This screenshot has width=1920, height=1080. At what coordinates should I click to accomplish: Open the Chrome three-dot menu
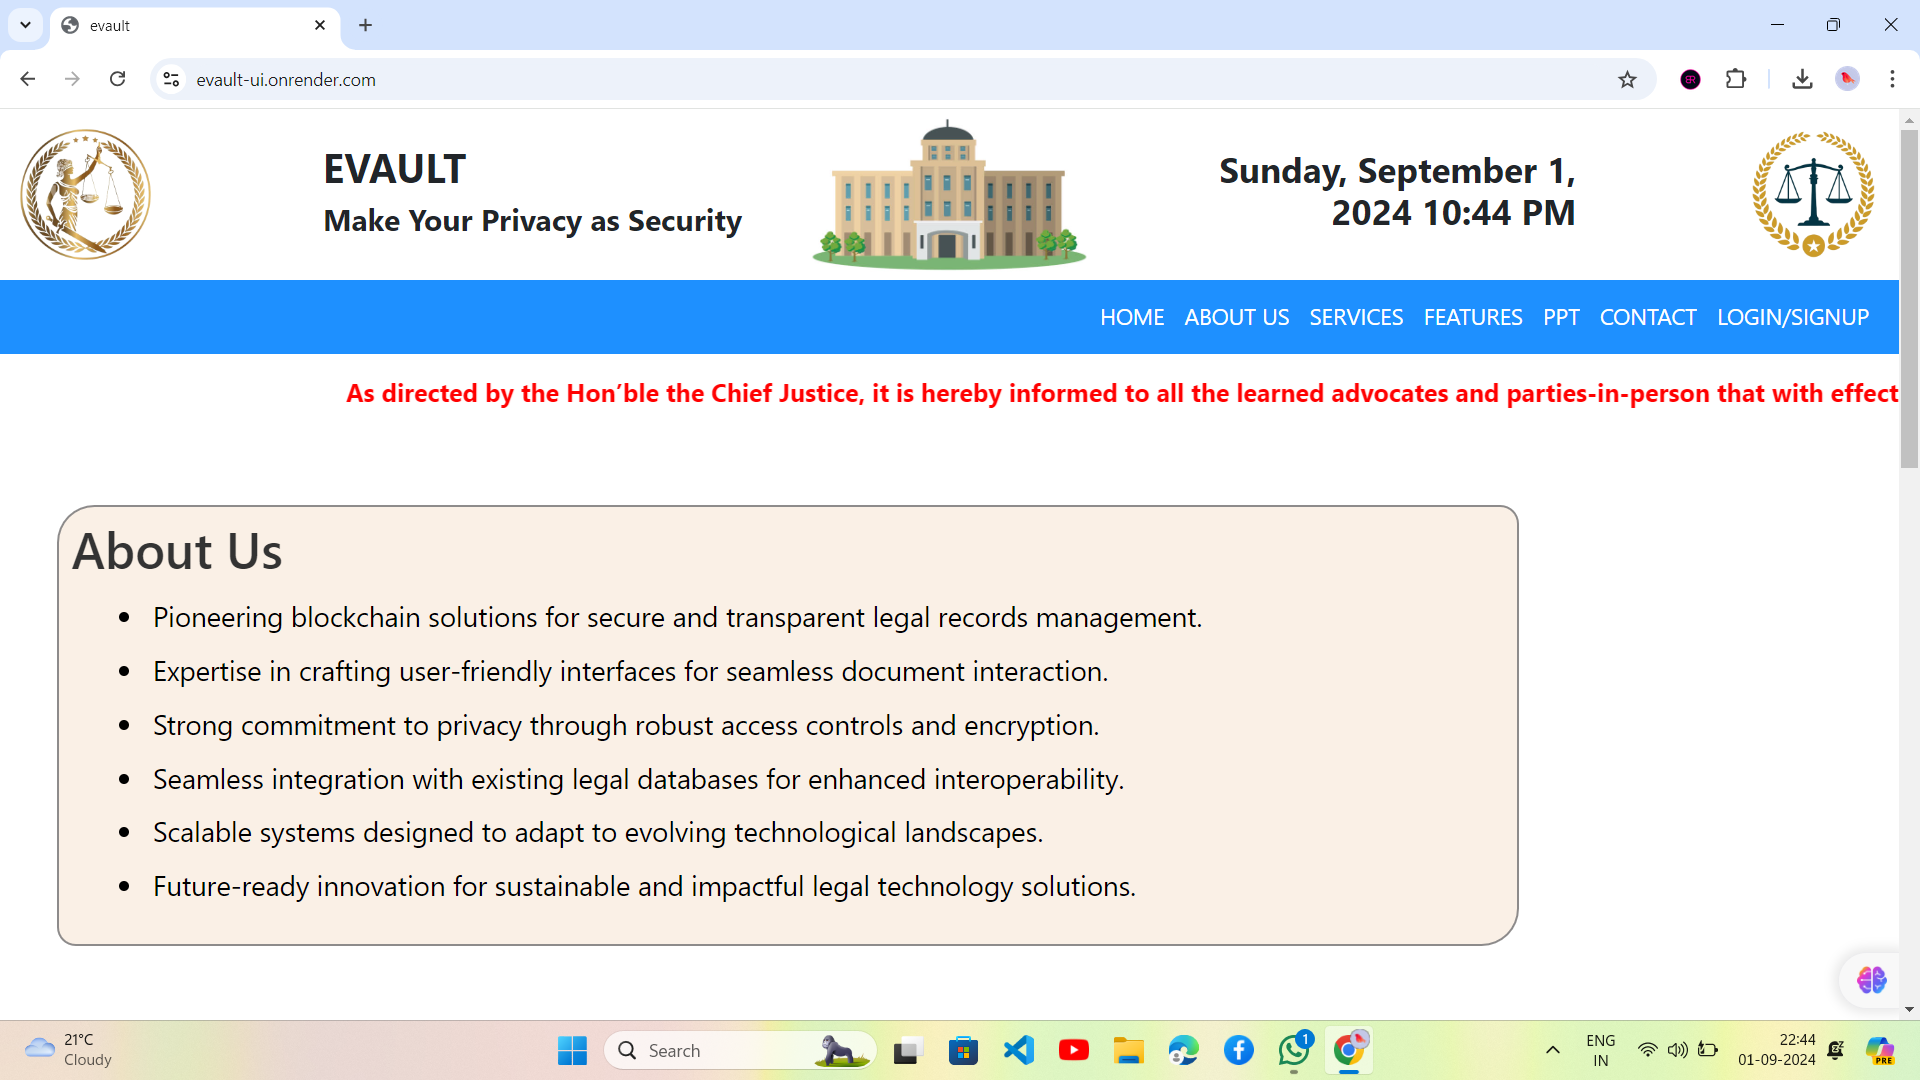(x=1892, y=79)
